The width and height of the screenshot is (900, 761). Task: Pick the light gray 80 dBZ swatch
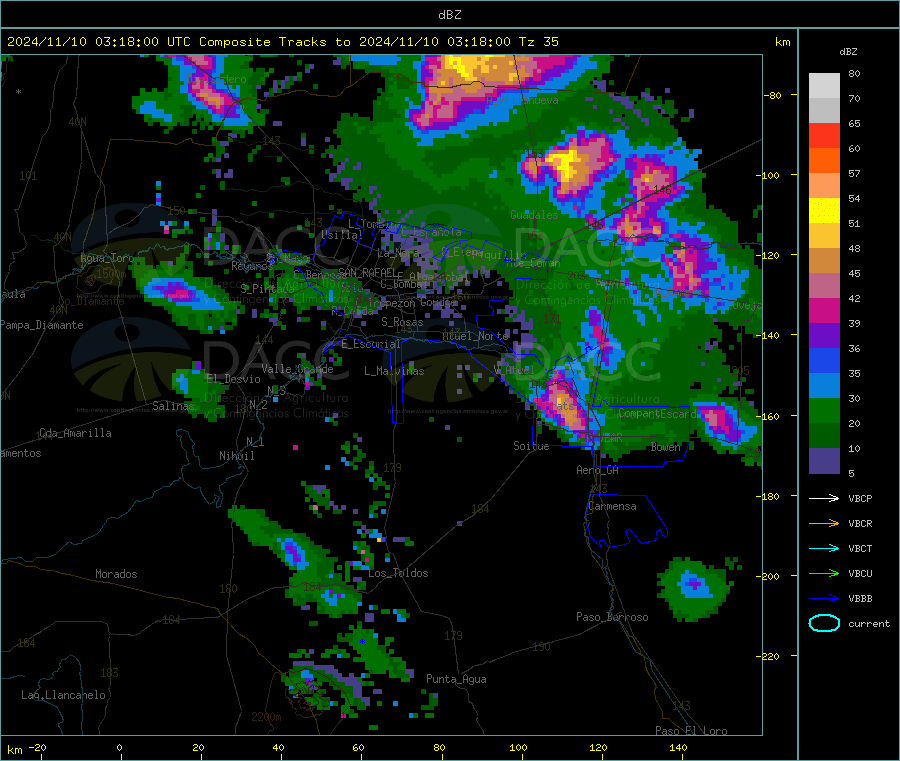click(x=824, y=86)
